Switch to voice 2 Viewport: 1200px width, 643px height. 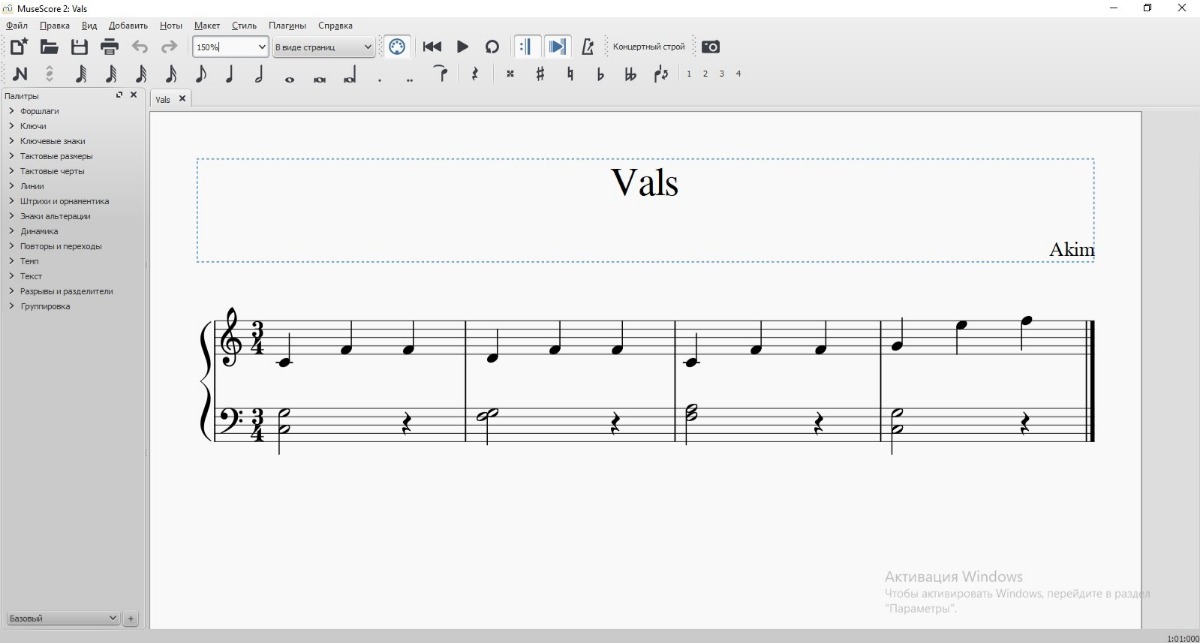tap(705, 74)
